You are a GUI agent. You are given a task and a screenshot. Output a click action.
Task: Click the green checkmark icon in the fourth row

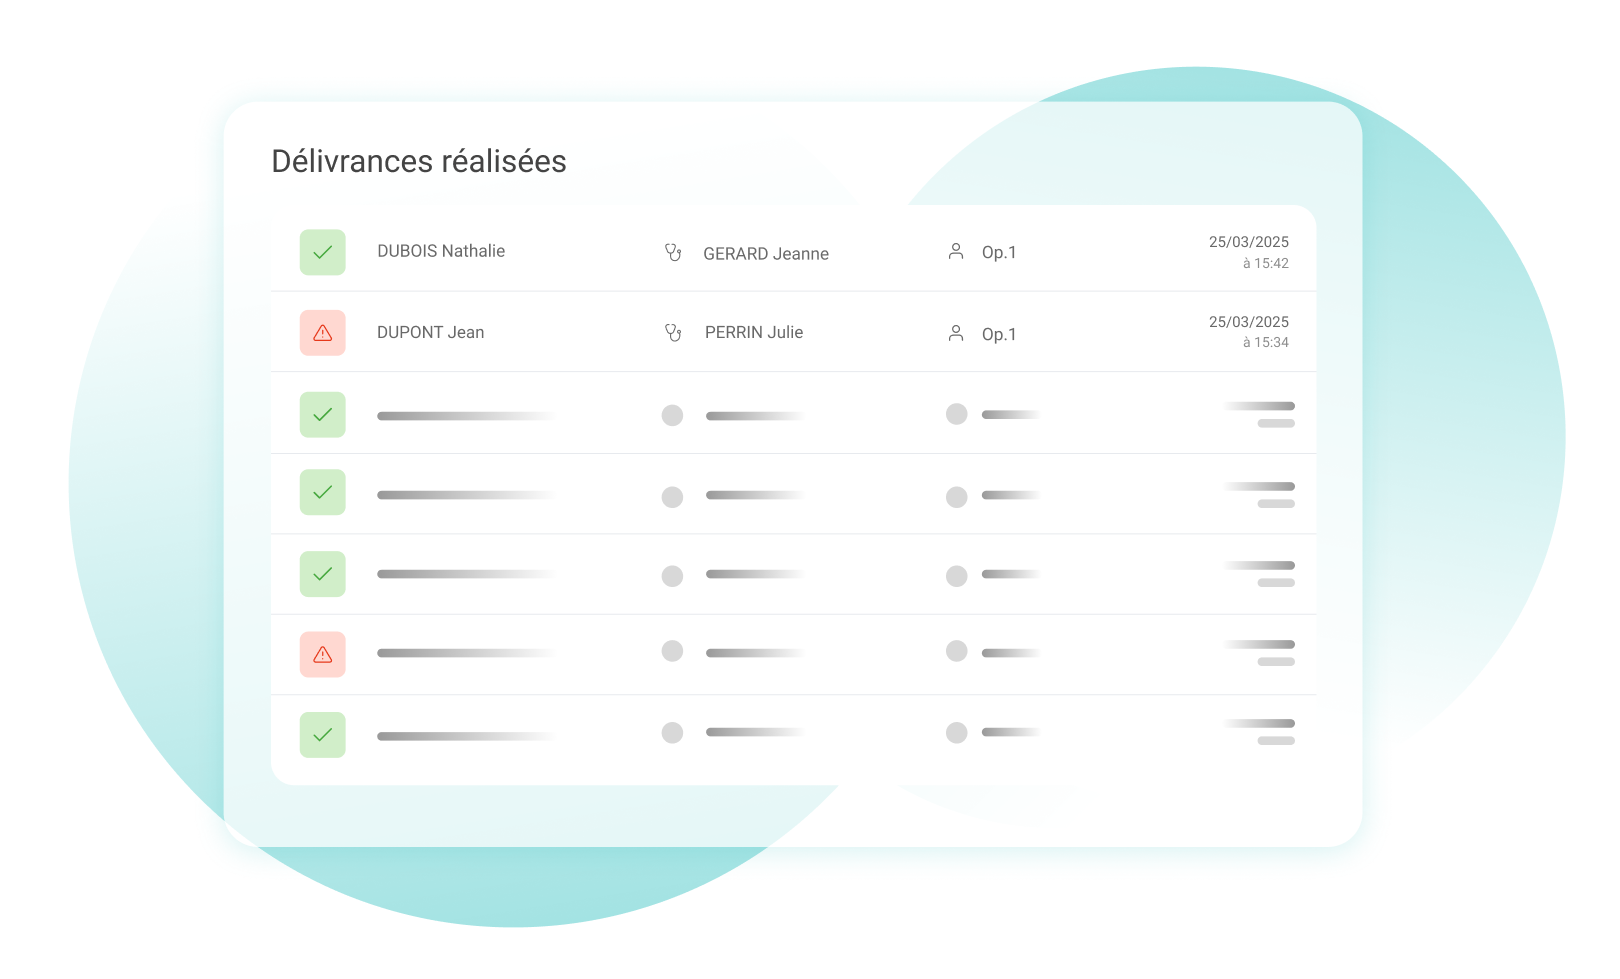(322, 492)
